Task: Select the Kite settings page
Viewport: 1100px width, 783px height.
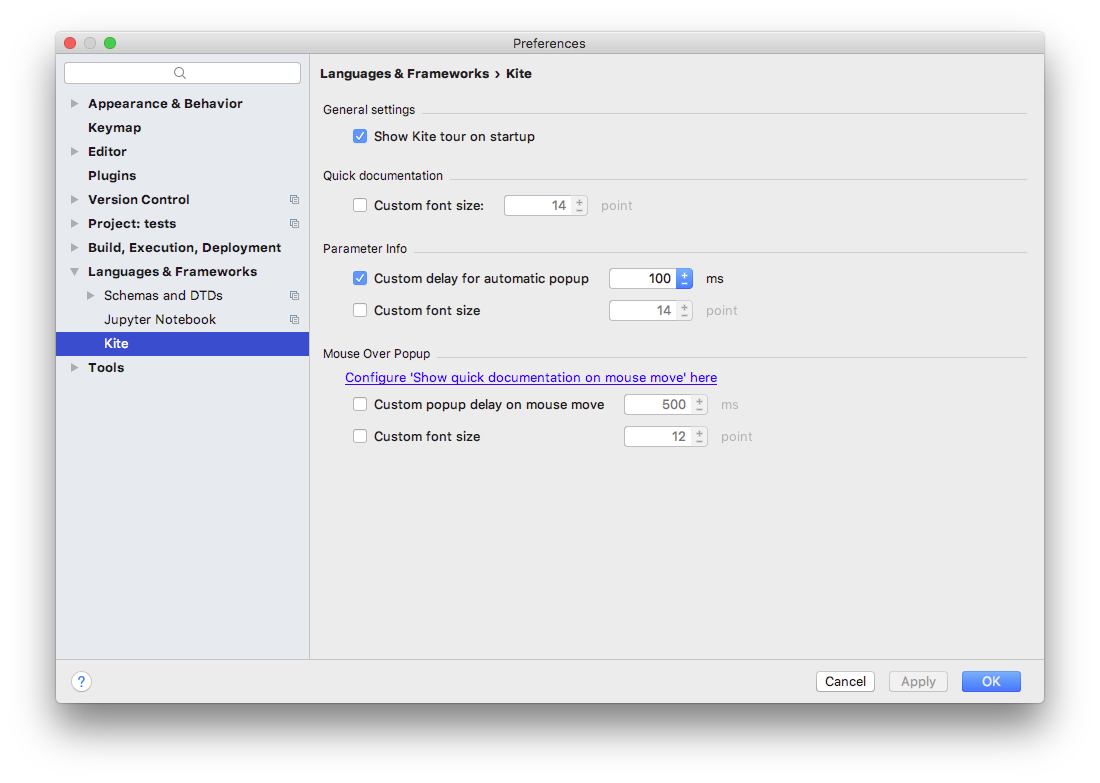Action: [x=182, y=344]
